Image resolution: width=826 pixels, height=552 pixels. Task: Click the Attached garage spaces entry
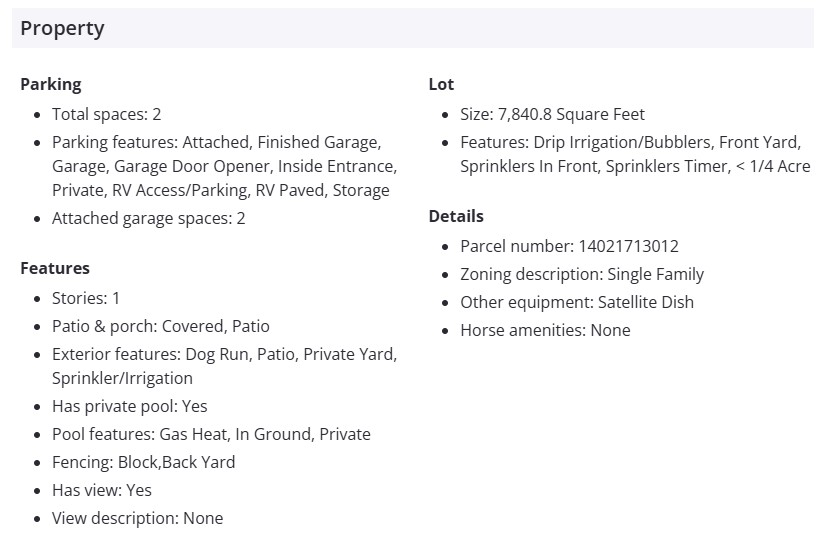(148, 218)
